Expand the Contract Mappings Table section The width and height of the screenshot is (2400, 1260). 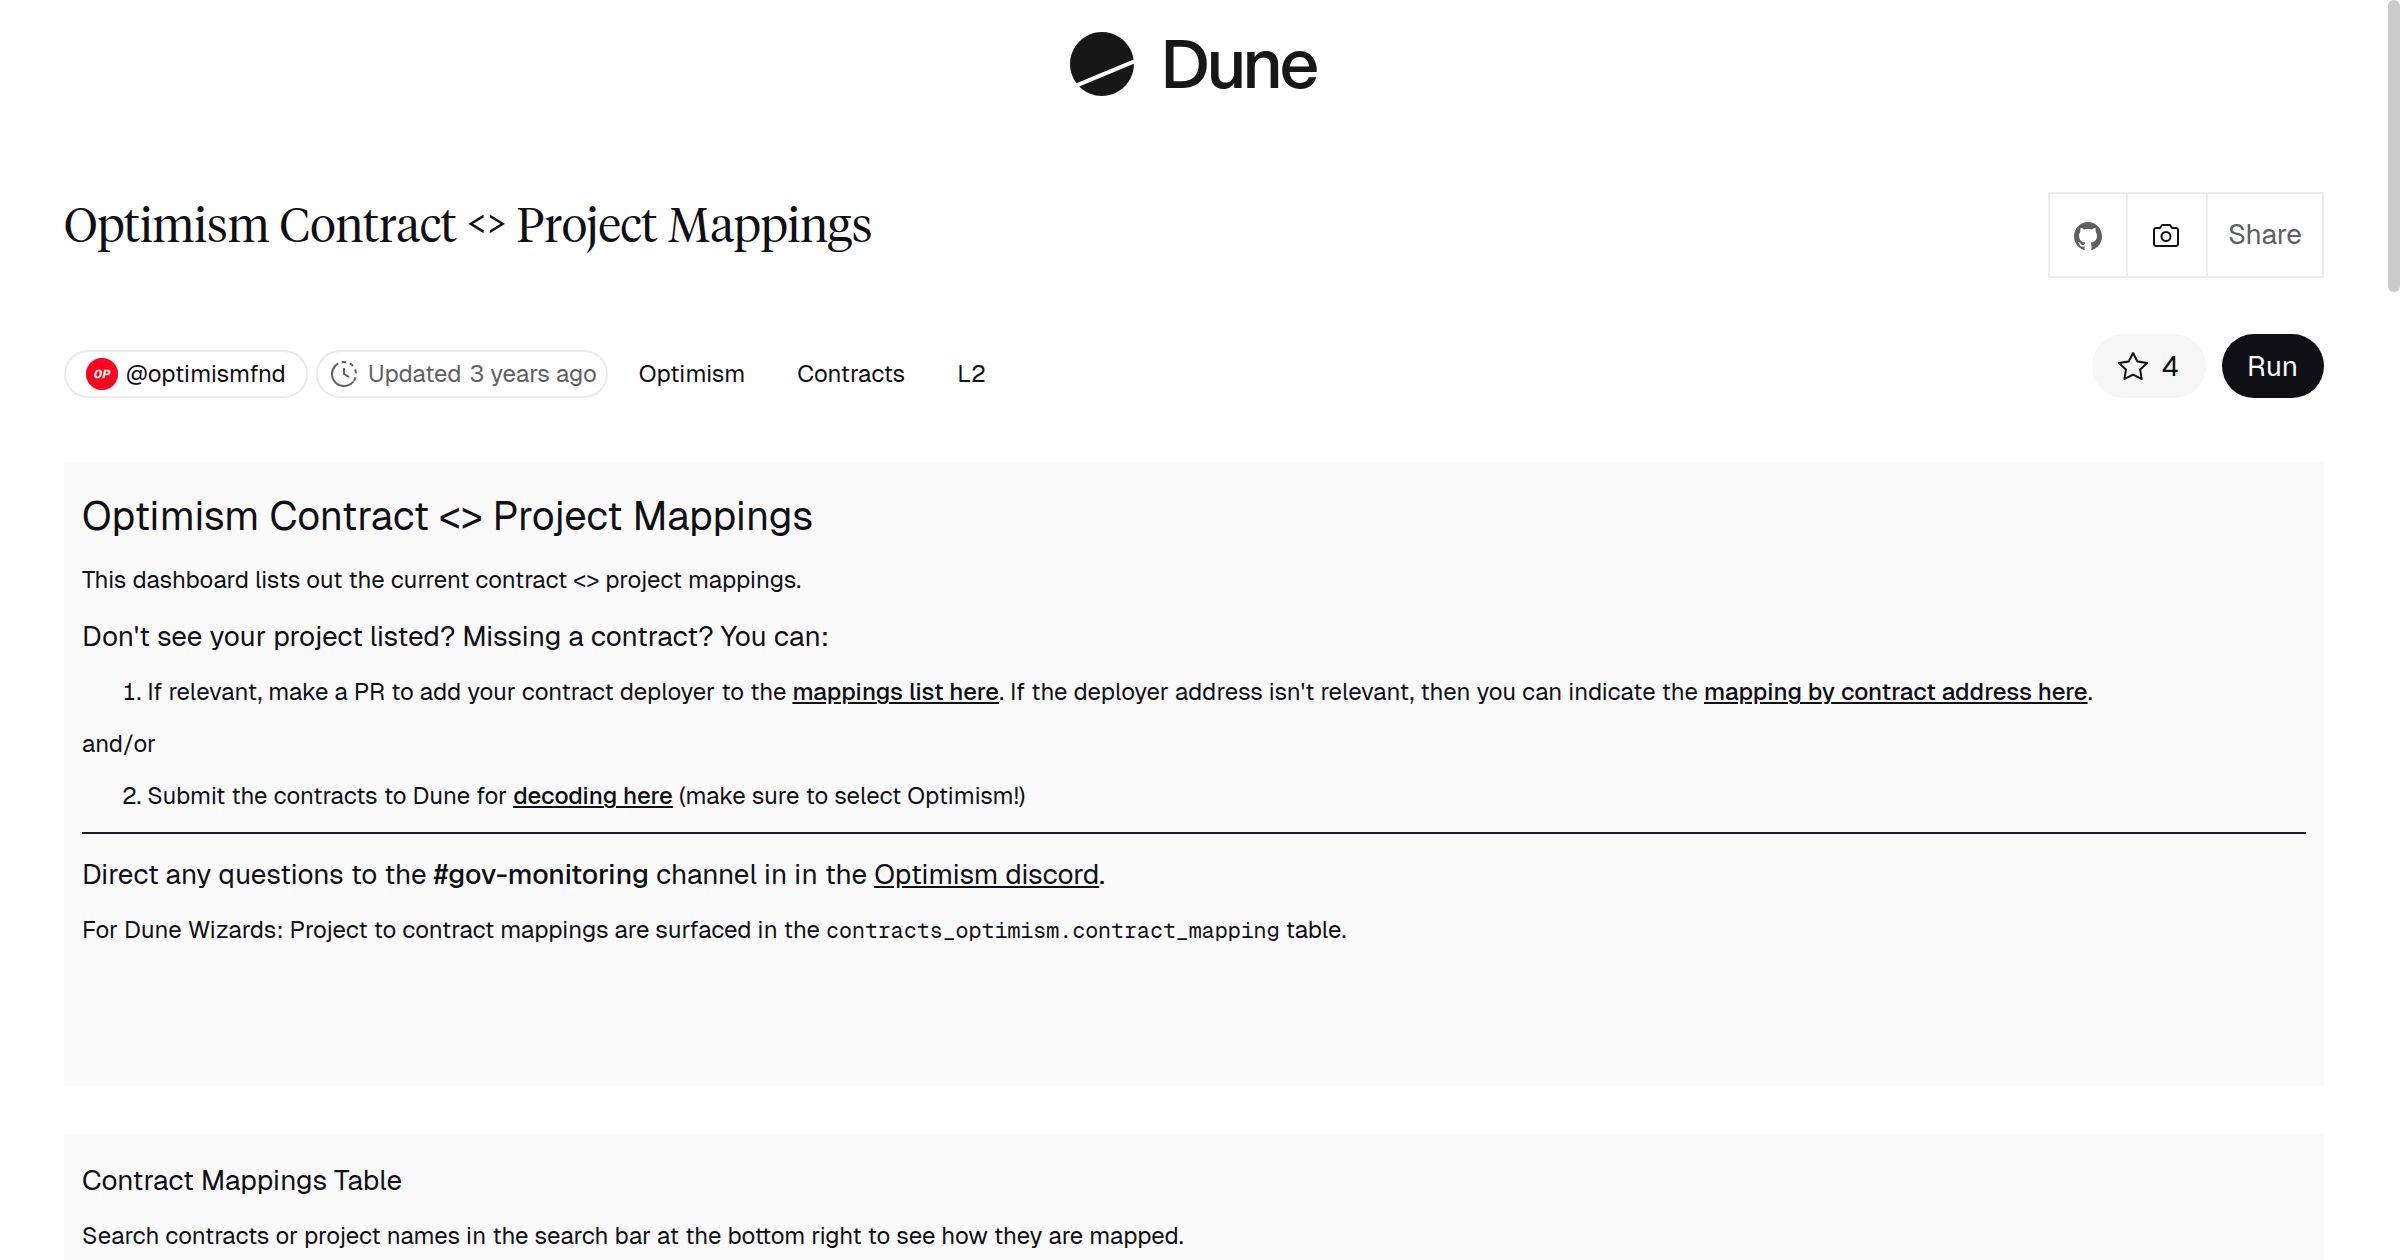point(242,1180)
